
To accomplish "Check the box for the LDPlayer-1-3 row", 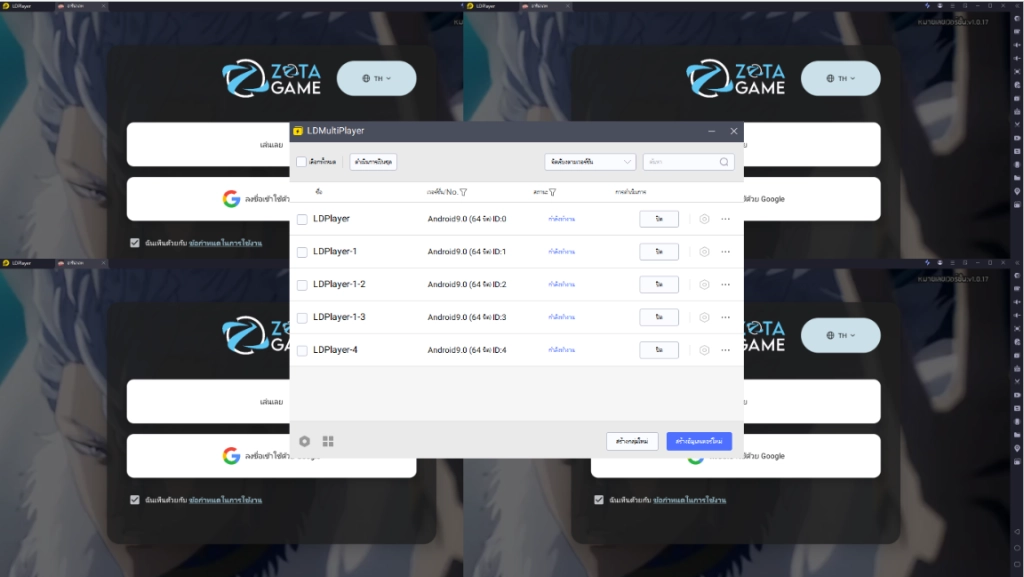I will pyautogui.click(x=302, y=318).
